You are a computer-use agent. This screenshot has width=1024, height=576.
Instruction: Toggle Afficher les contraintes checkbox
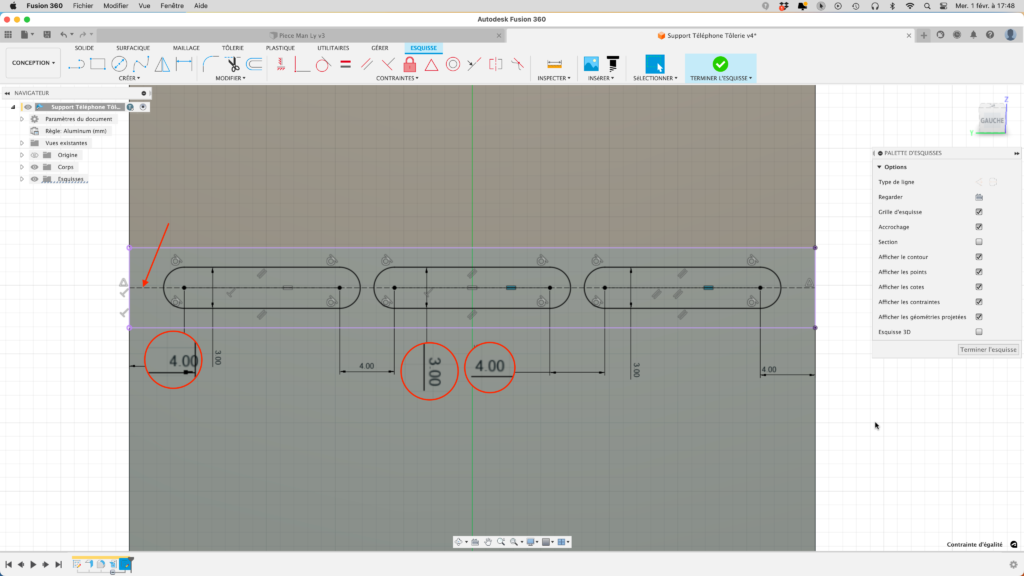[979, 302]
